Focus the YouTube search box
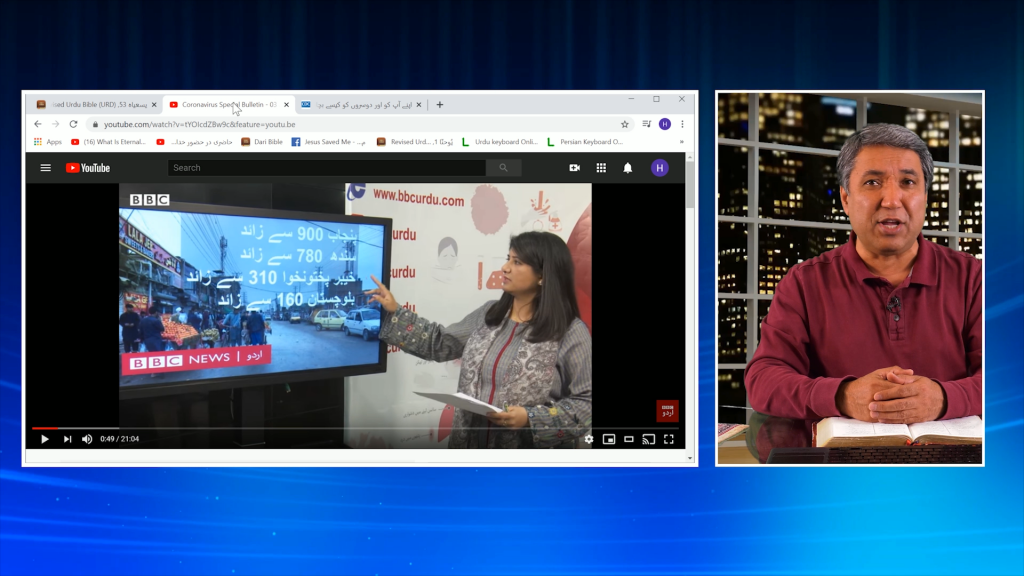The image size is (1024, 576). click(x=326, y=168)
